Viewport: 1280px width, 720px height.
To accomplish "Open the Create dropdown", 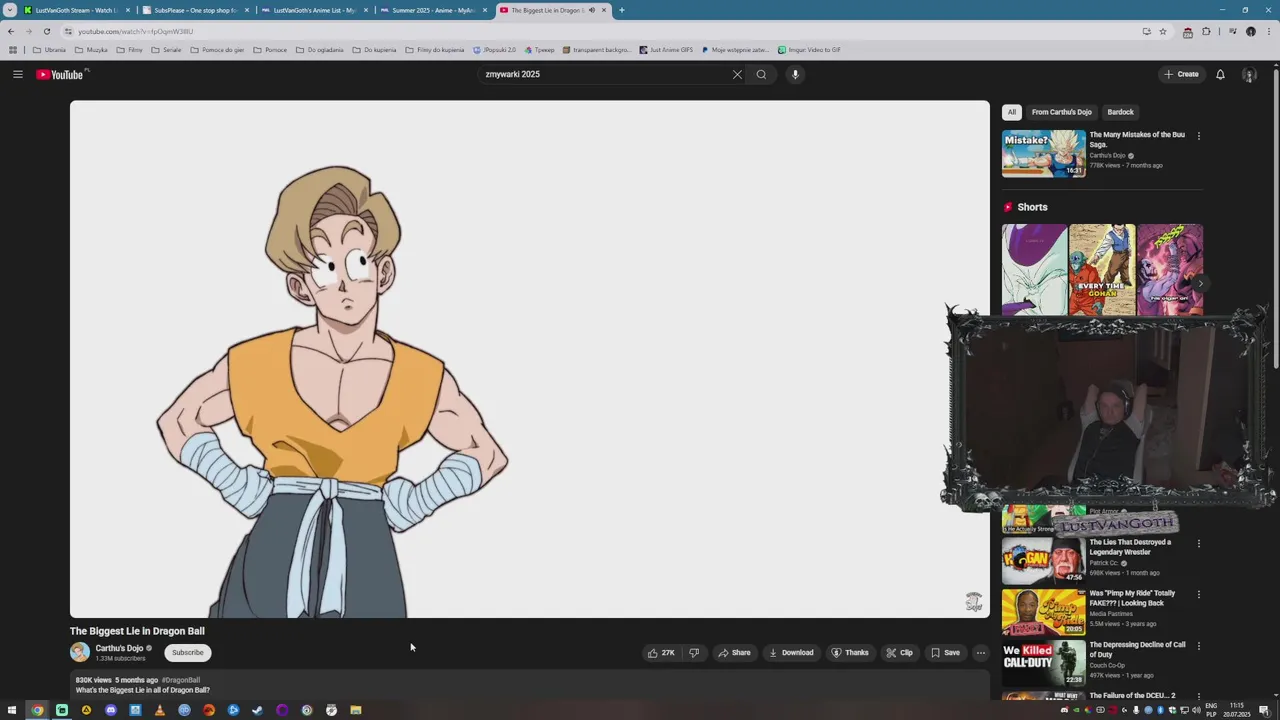I will pos(1181,74).
